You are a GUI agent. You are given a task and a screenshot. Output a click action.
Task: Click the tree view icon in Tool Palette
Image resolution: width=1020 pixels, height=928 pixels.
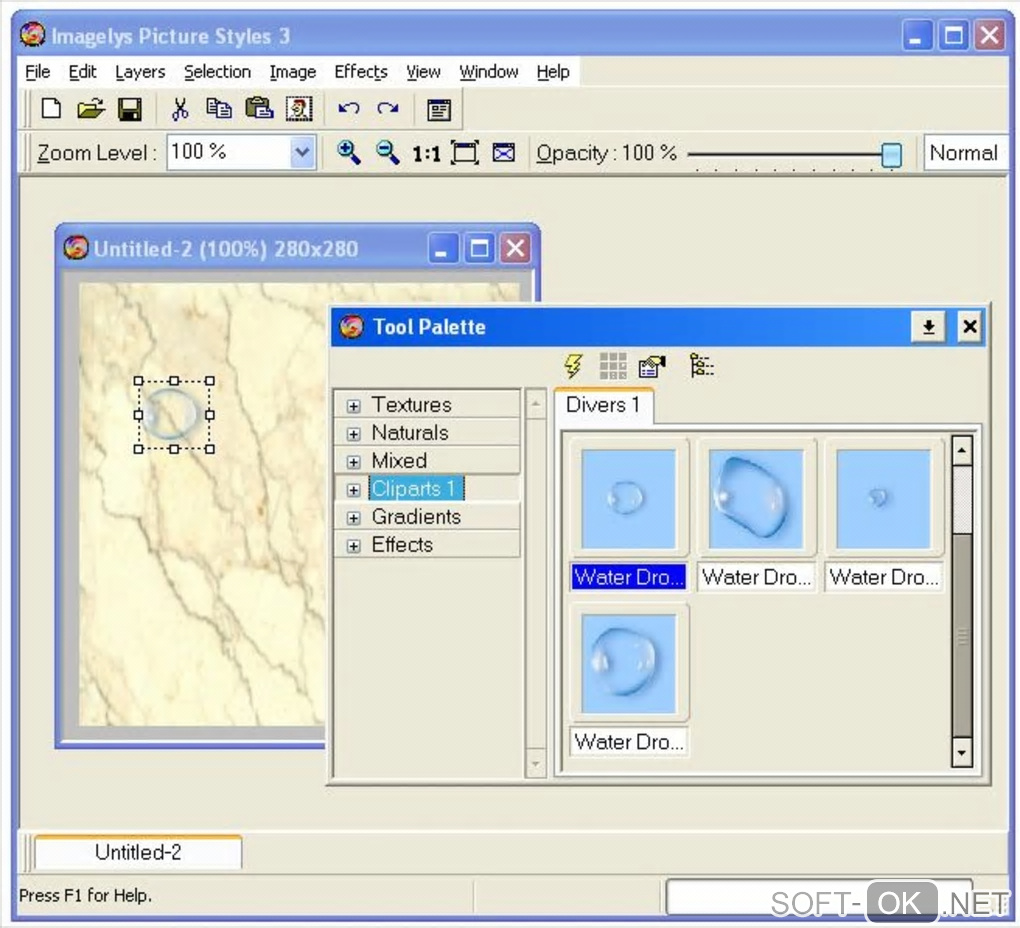point(701,365)
